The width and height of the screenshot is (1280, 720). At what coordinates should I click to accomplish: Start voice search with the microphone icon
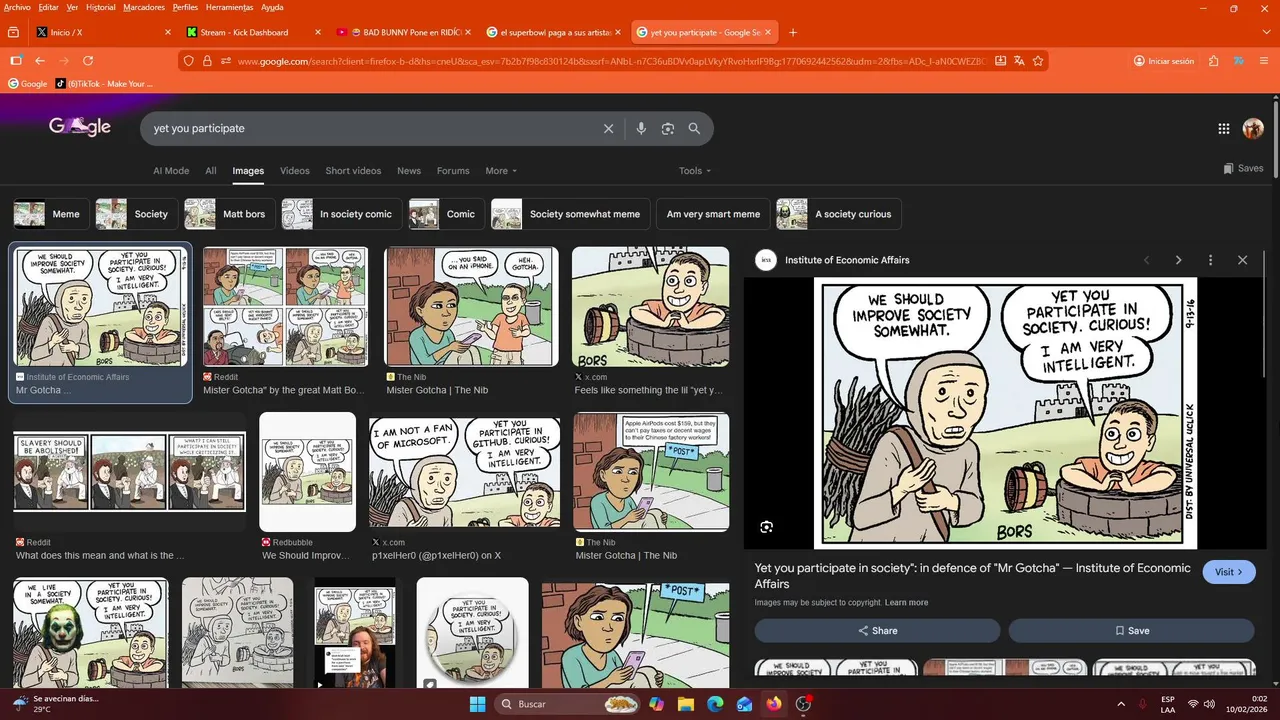641,128
